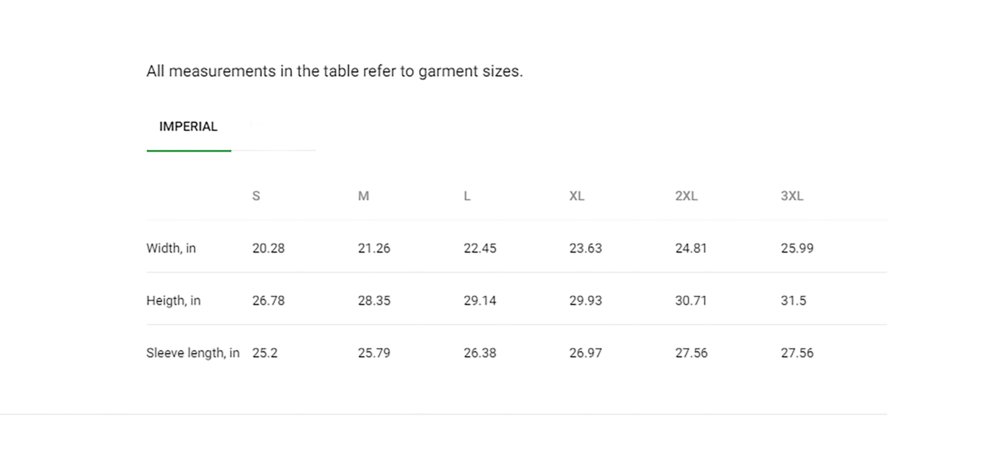Click the S size column header
The height and width of the screenshot is (453, 1005).
pyautogui.click(x=256, y=196)
